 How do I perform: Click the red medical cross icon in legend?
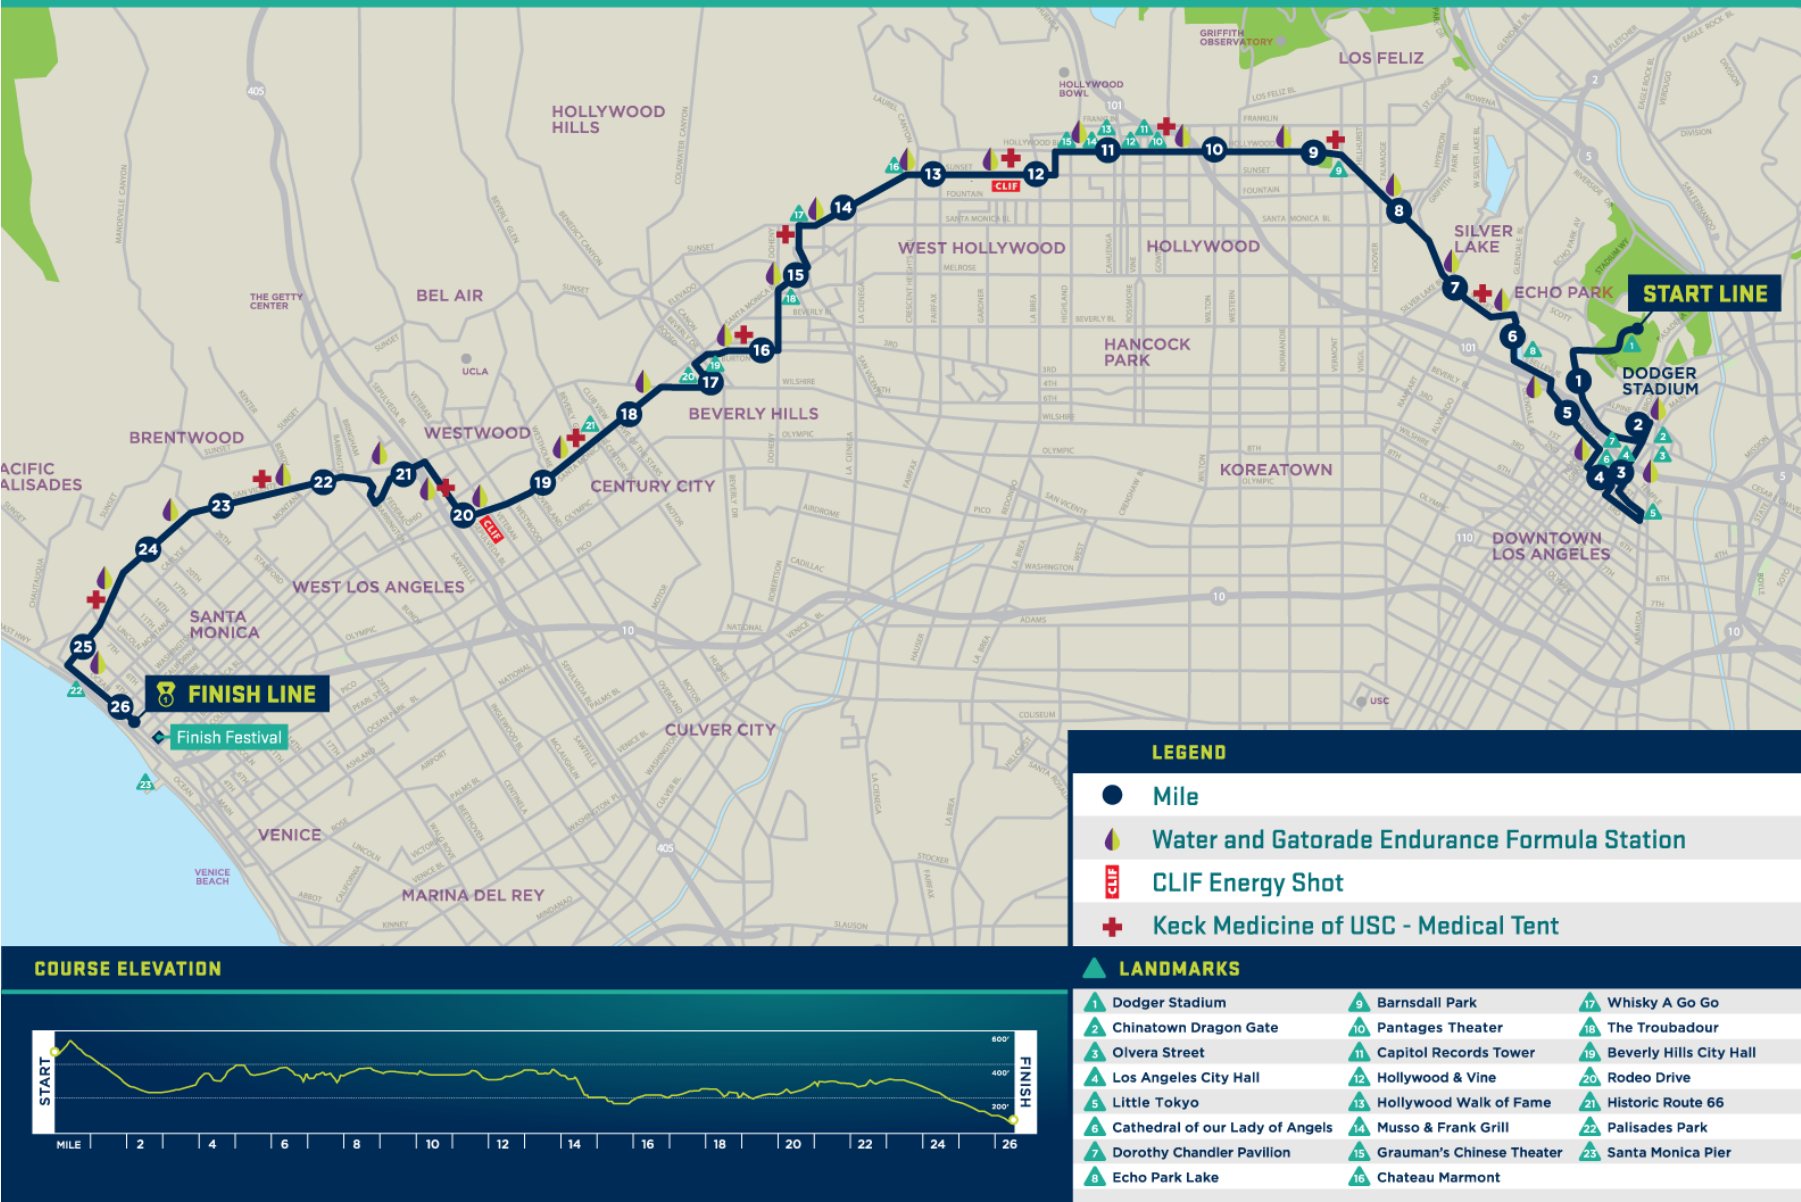pyautogui.click(x=1112, y=927)
